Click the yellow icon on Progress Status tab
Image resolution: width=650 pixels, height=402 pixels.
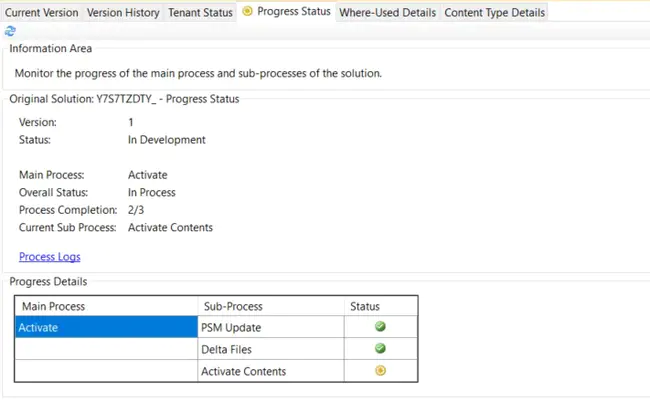coord(247,12)
